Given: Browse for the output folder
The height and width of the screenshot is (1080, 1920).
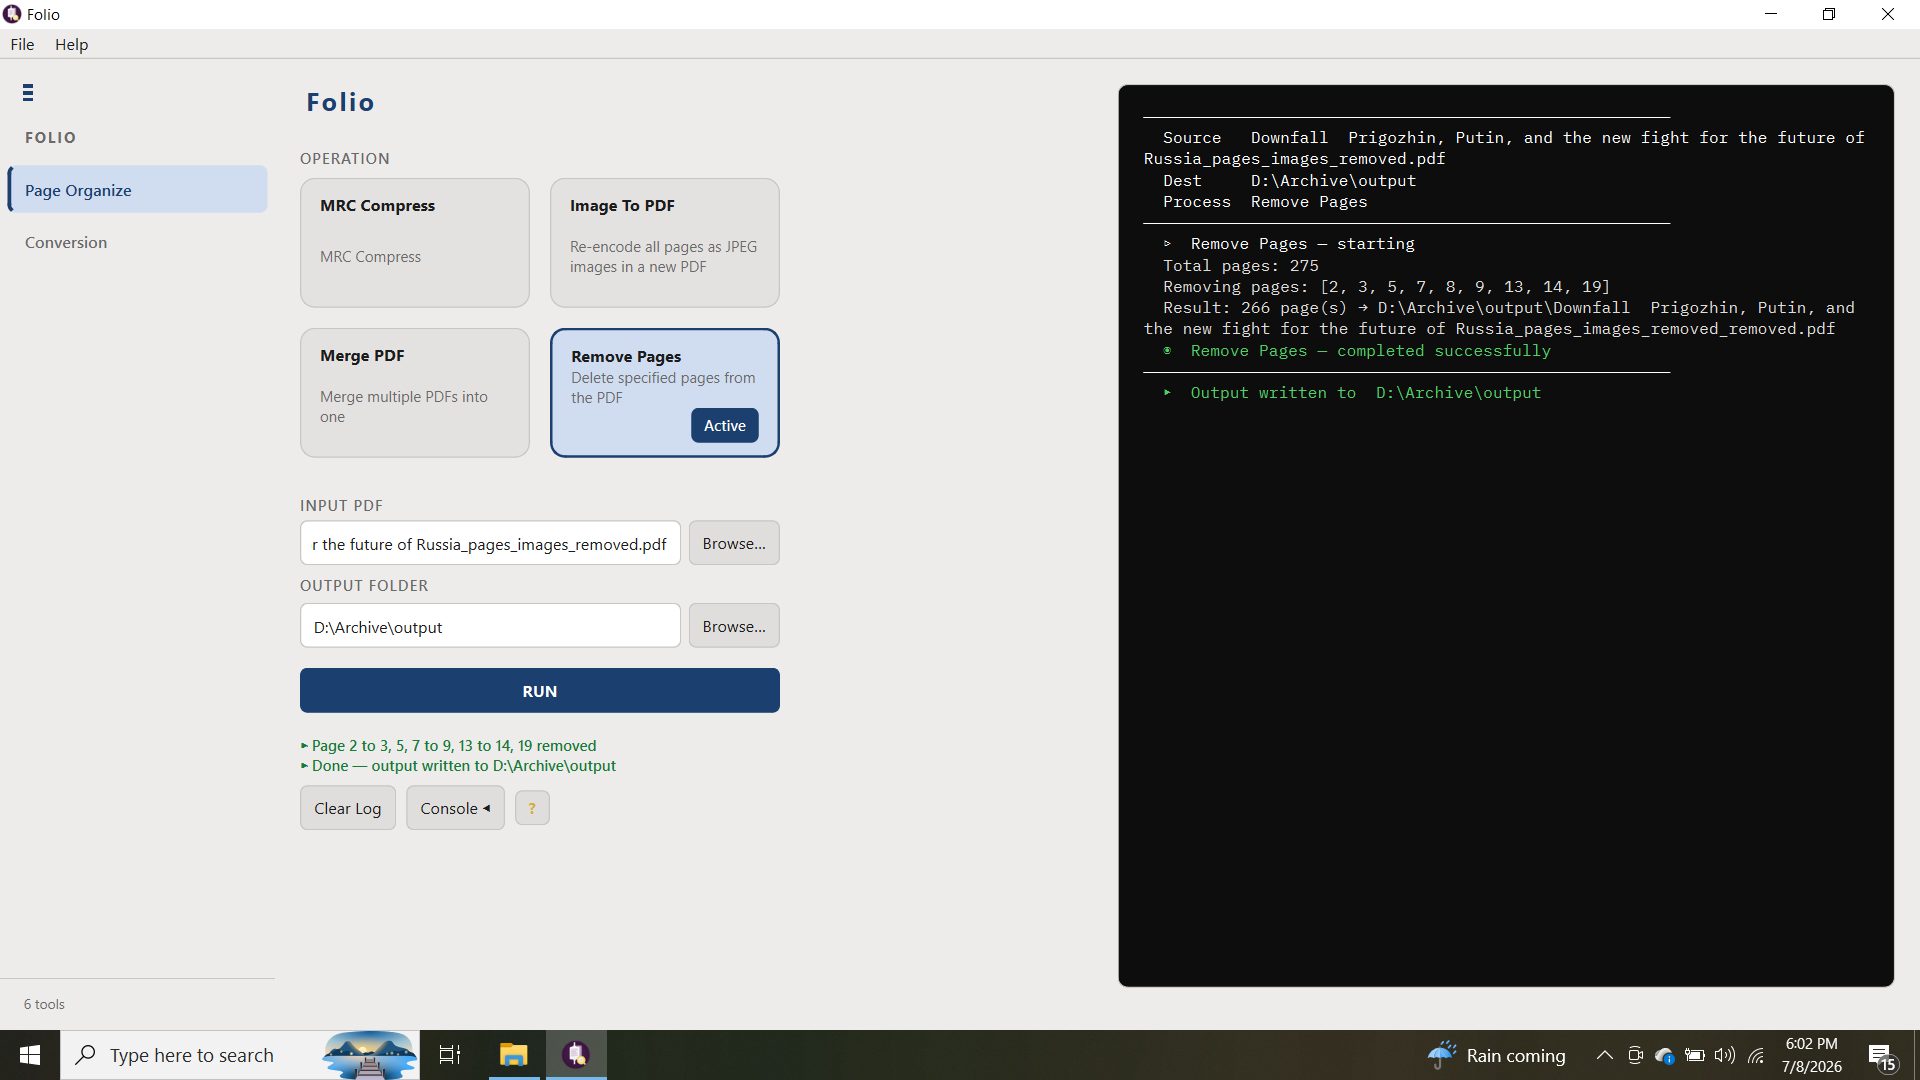Looking at the screenshot, I should 734,626.
